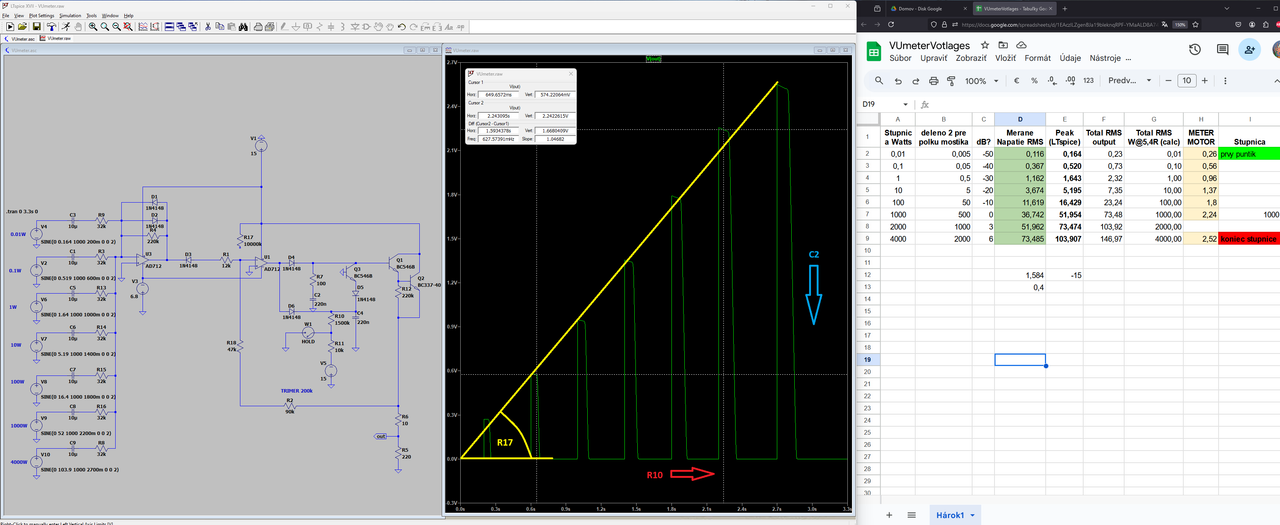Screen dimensions: 1280x525
Task: Click the V(out) trace label above the plot
Action: coord(655,59)
